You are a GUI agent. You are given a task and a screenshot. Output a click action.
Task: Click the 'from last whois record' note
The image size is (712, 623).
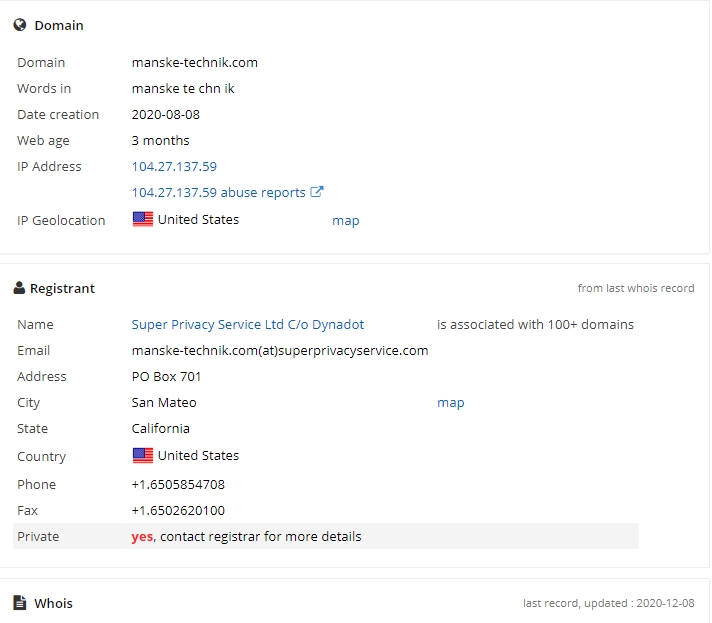coord(635,288)
